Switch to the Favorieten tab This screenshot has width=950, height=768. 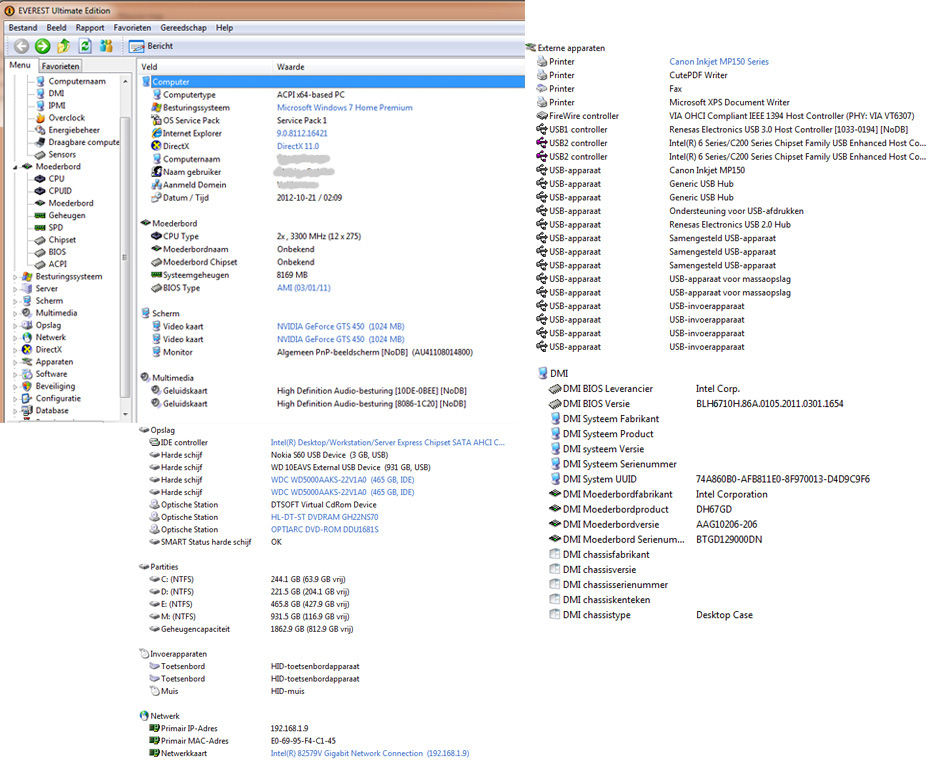[x=61, y=66]
